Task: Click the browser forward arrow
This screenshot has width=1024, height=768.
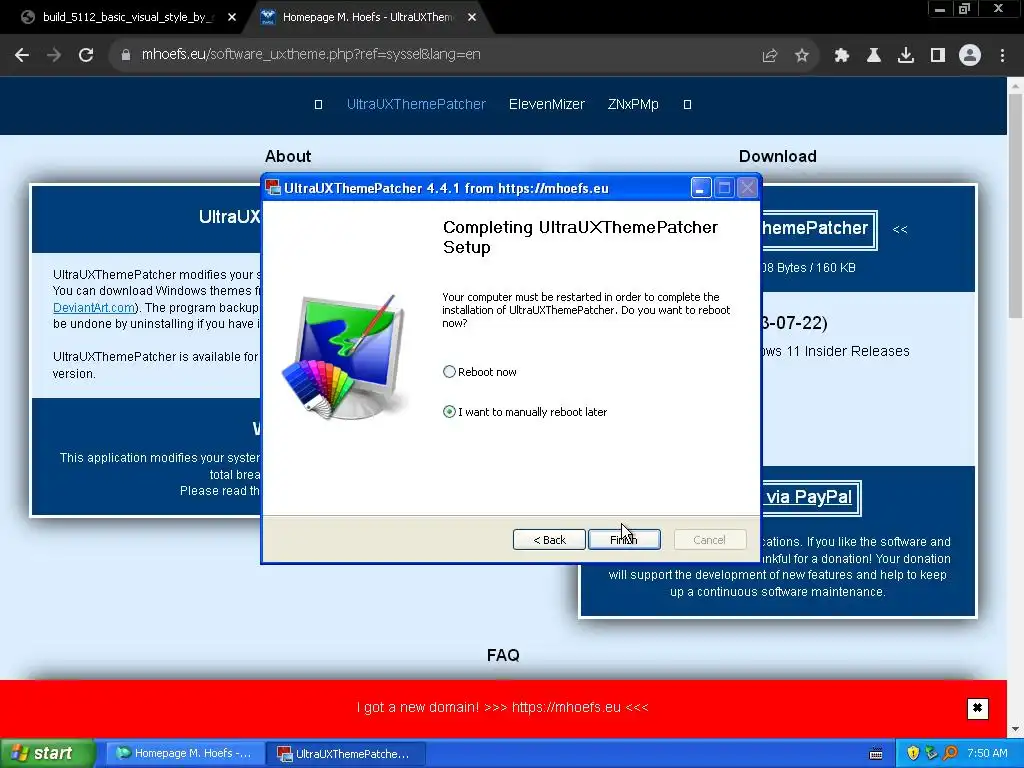Action: pos(54,55)
